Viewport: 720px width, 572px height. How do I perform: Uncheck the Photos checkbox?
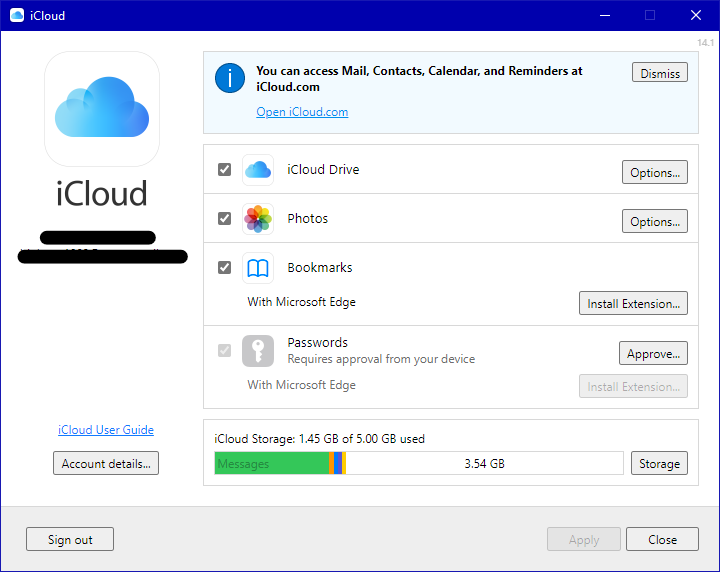(225, 219)
